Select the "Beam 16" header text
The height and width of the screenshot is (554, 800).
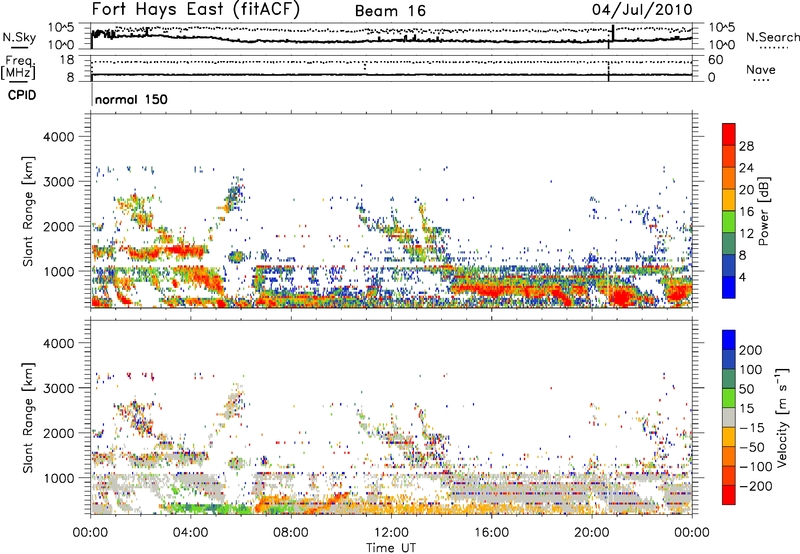click(x=390, y=11)
